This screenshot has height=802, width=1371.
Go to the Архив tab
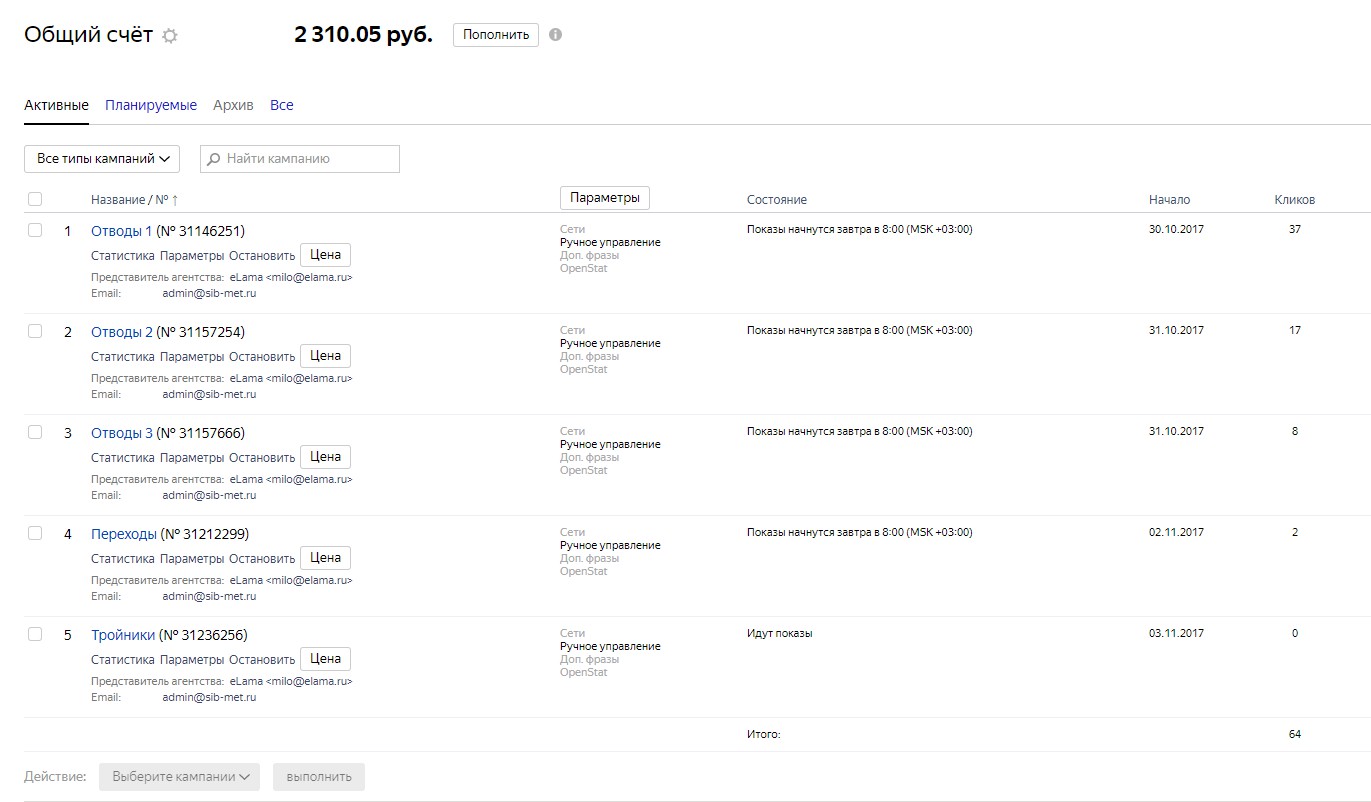tap(233, 105)
